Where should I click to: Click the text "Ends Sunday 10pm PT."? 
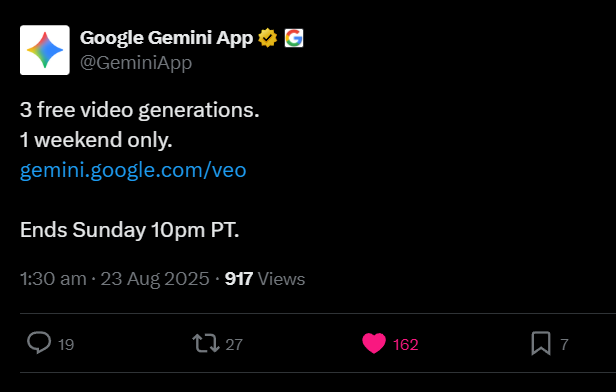click(130, 230)
